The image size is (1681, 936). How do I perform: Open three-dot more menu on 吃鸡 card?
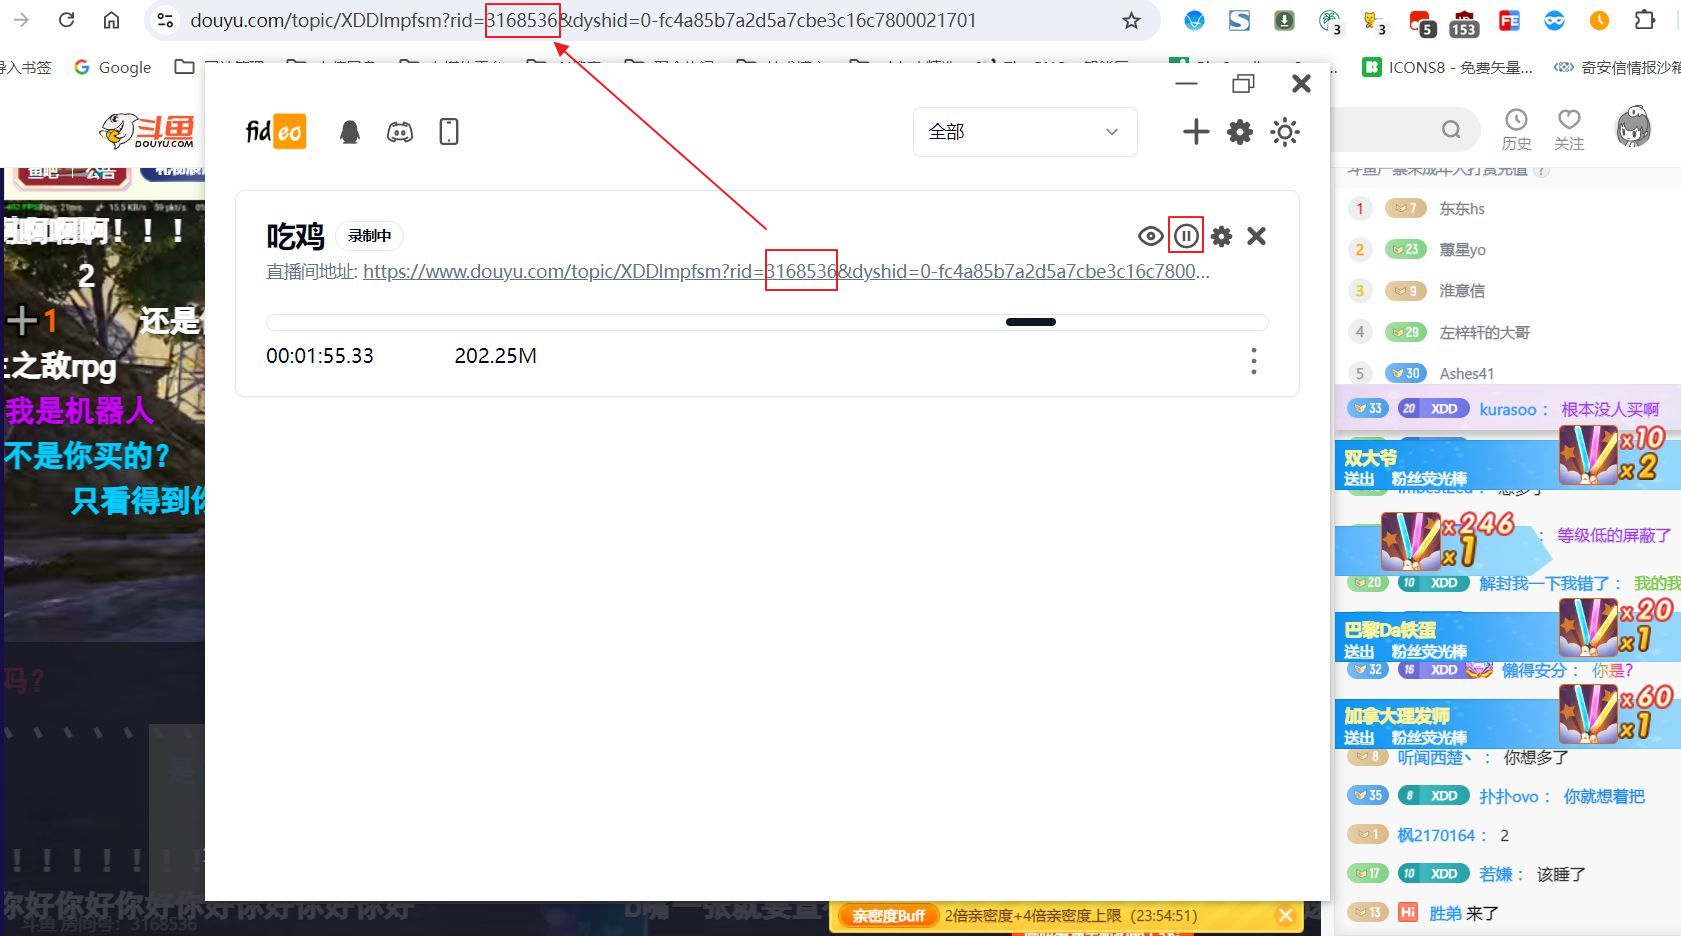point(1254,361)
